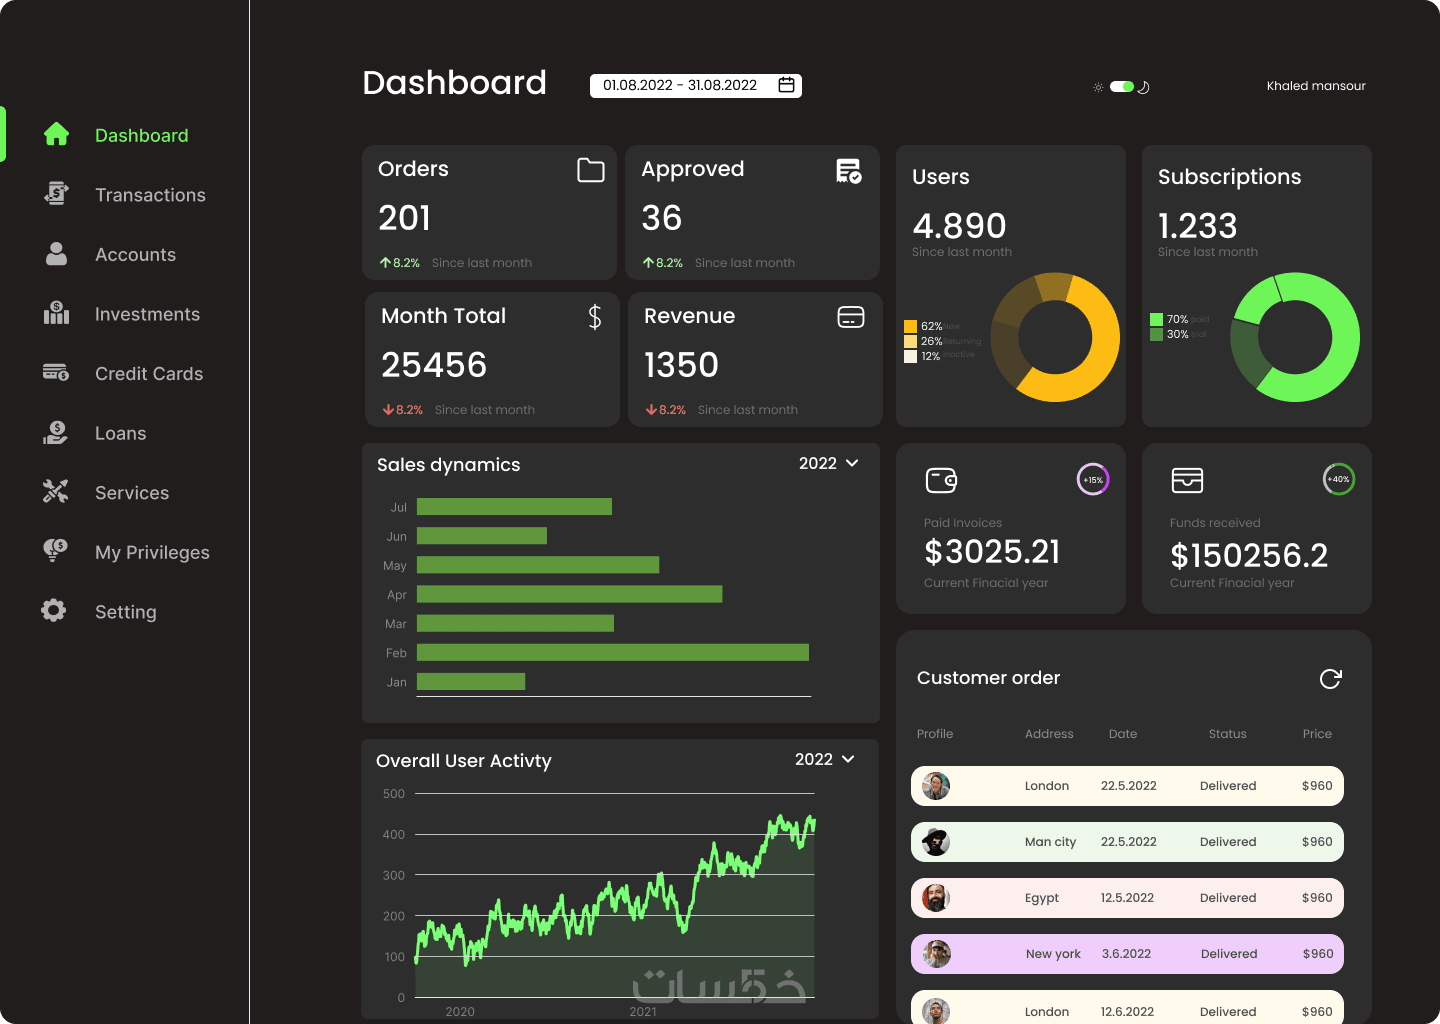The image size is (1440, 1024).
Task: Open the calendar icon in date field
Action: pyautogui.click(x=787, y=85)
